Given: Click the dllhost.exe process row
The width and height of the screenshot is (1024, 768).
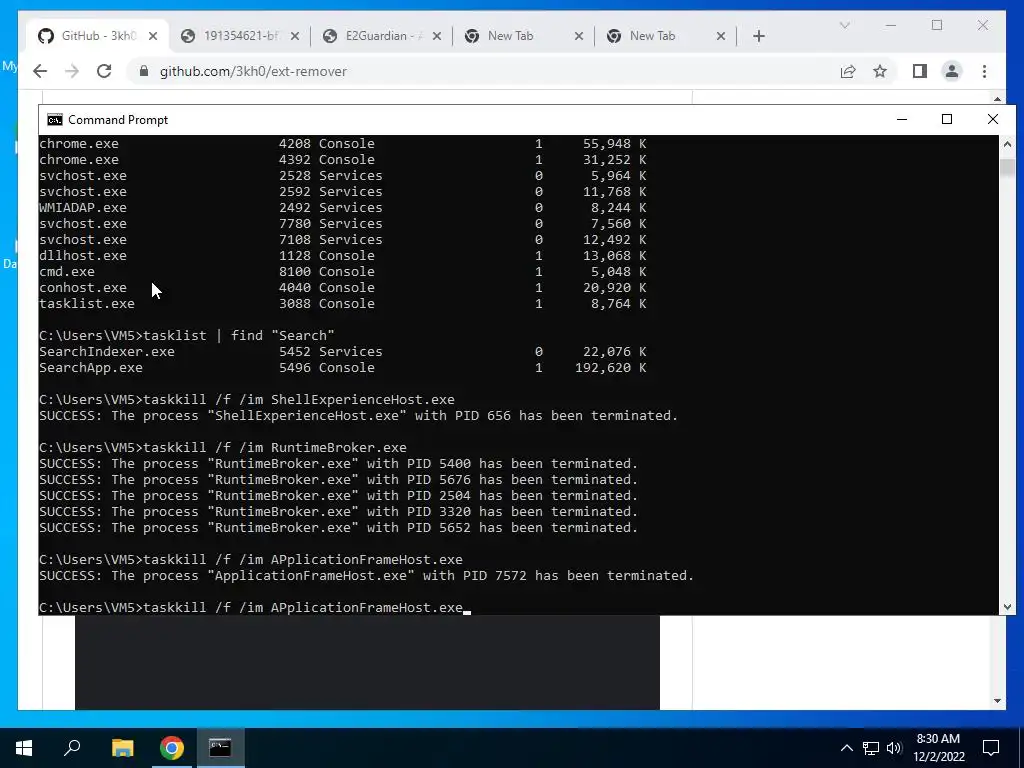Looking at the screenshot, I should click(342, 255).
